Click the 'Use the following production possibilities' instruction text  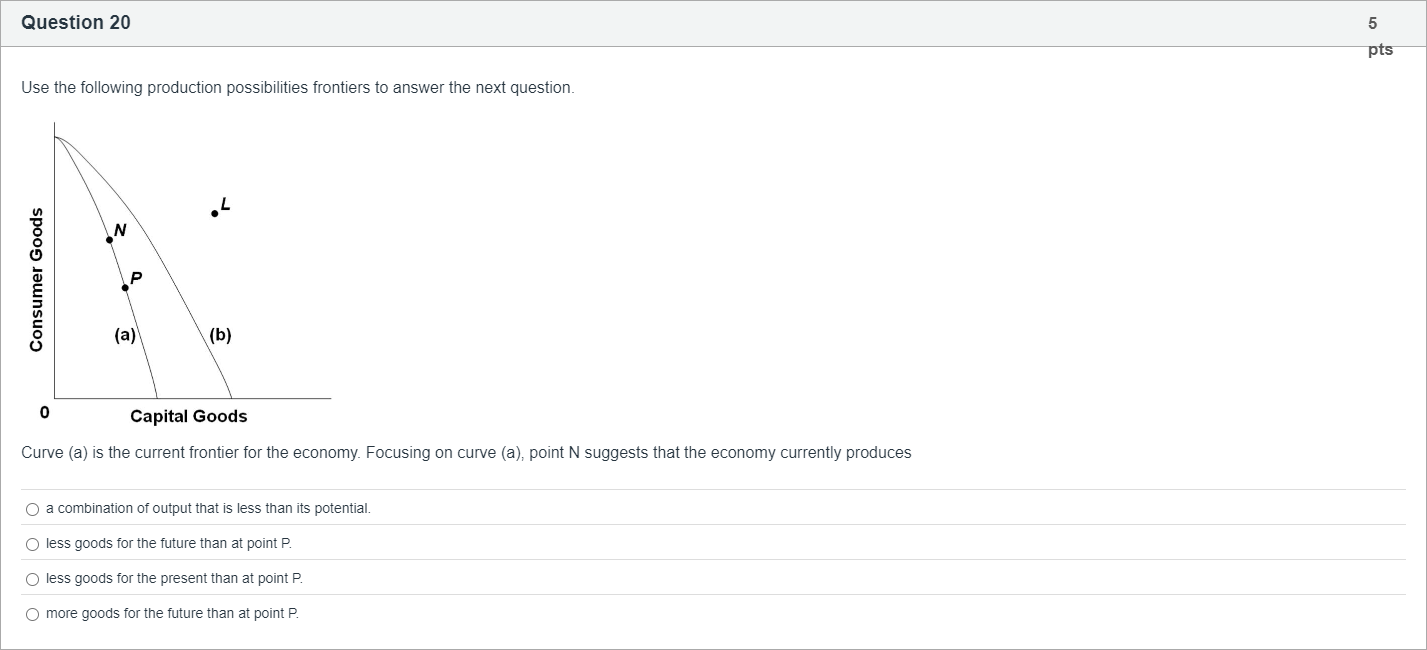click(x=298, y=88)
